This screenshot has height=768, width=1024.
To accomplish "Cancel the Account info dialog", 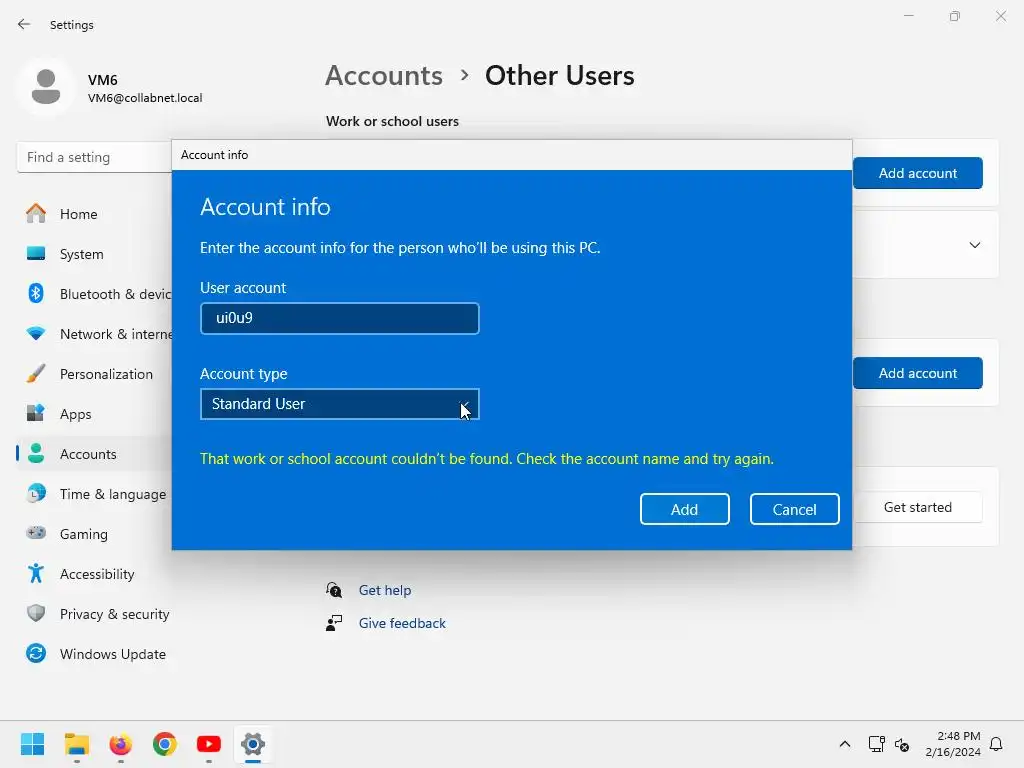I will tap(794, 509).
